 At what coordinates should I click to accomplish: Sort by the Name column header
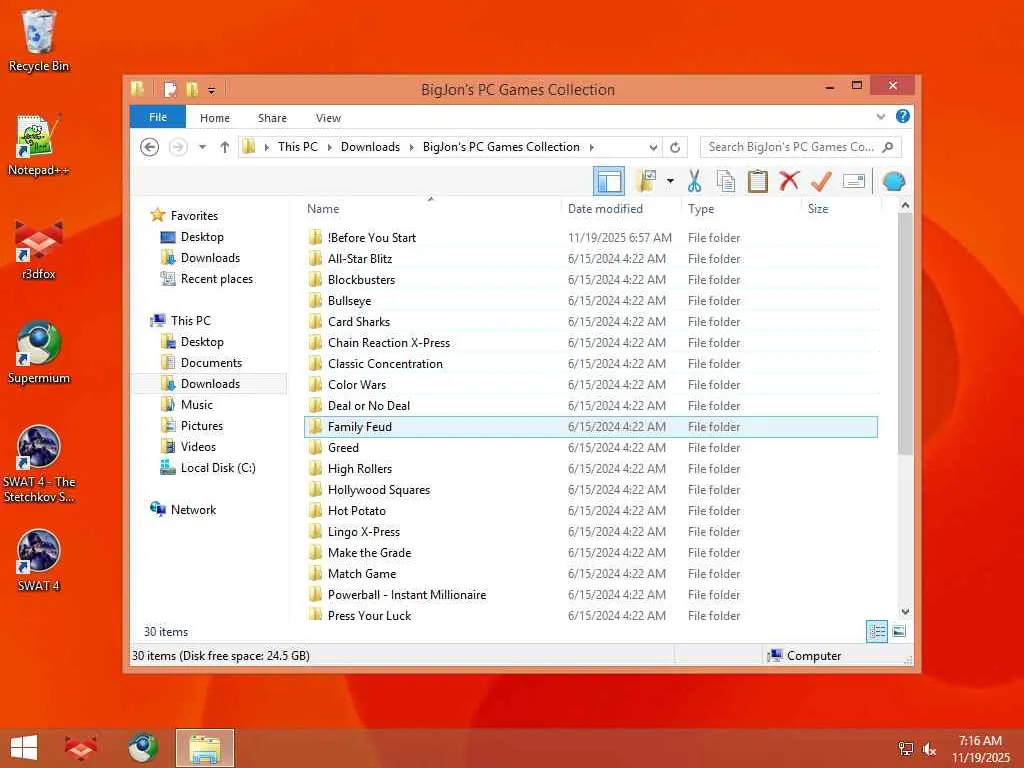click(x=431, y=209)
